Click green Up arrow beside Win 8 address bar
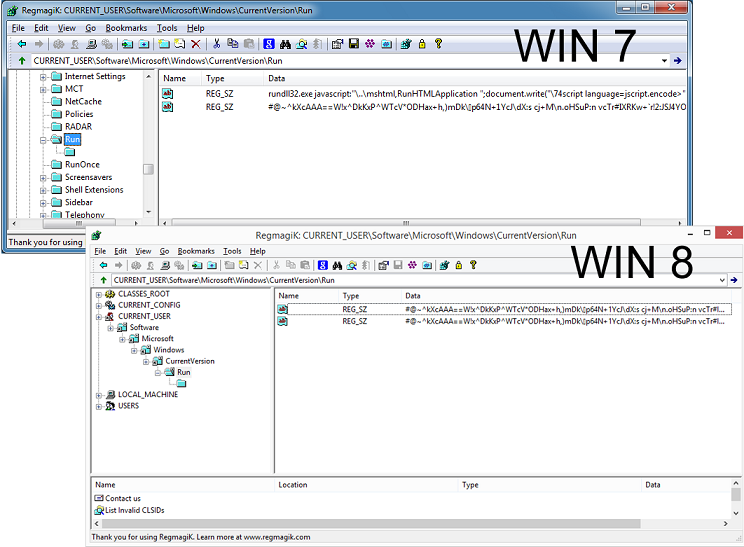The height and width of the screenshot is (547, 744). pyautogui.click(x=103, y=280)
